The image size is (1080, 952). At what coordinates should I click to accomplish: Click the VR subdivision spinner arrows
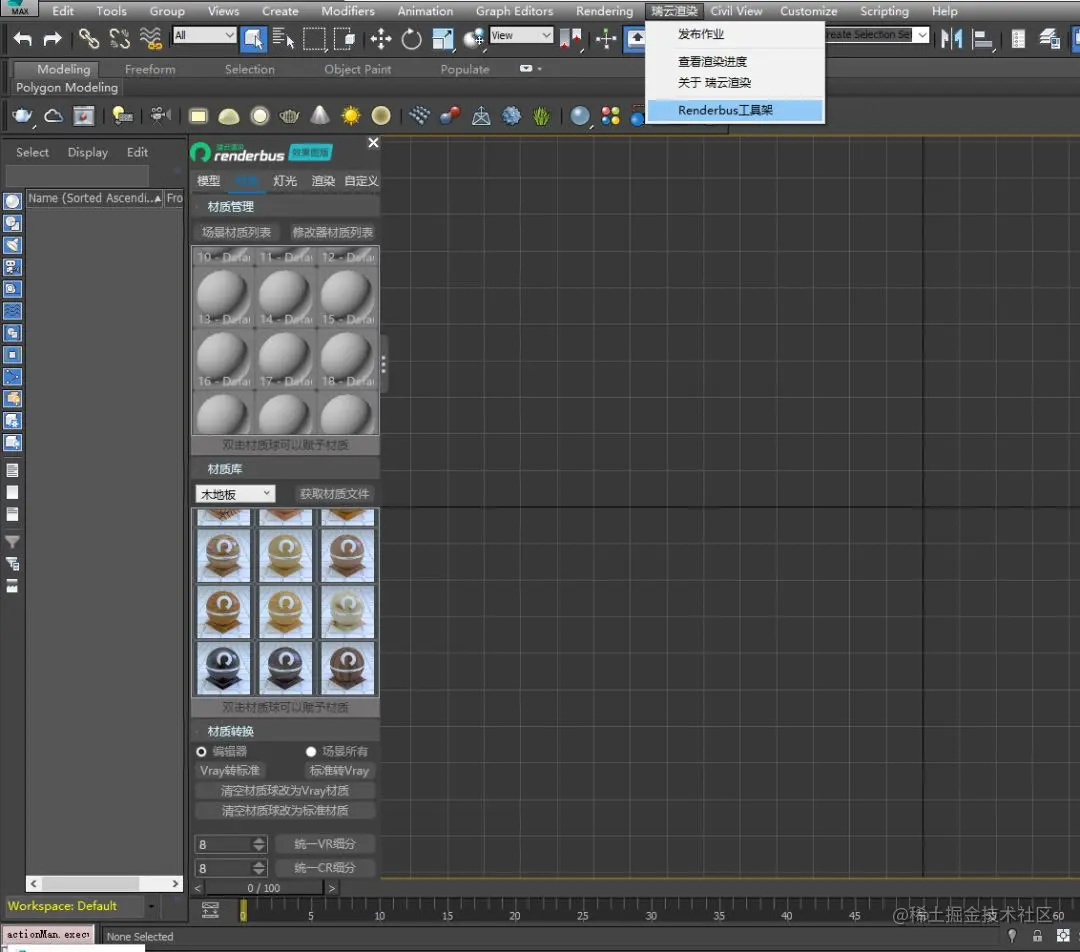[x=259, y=845]
